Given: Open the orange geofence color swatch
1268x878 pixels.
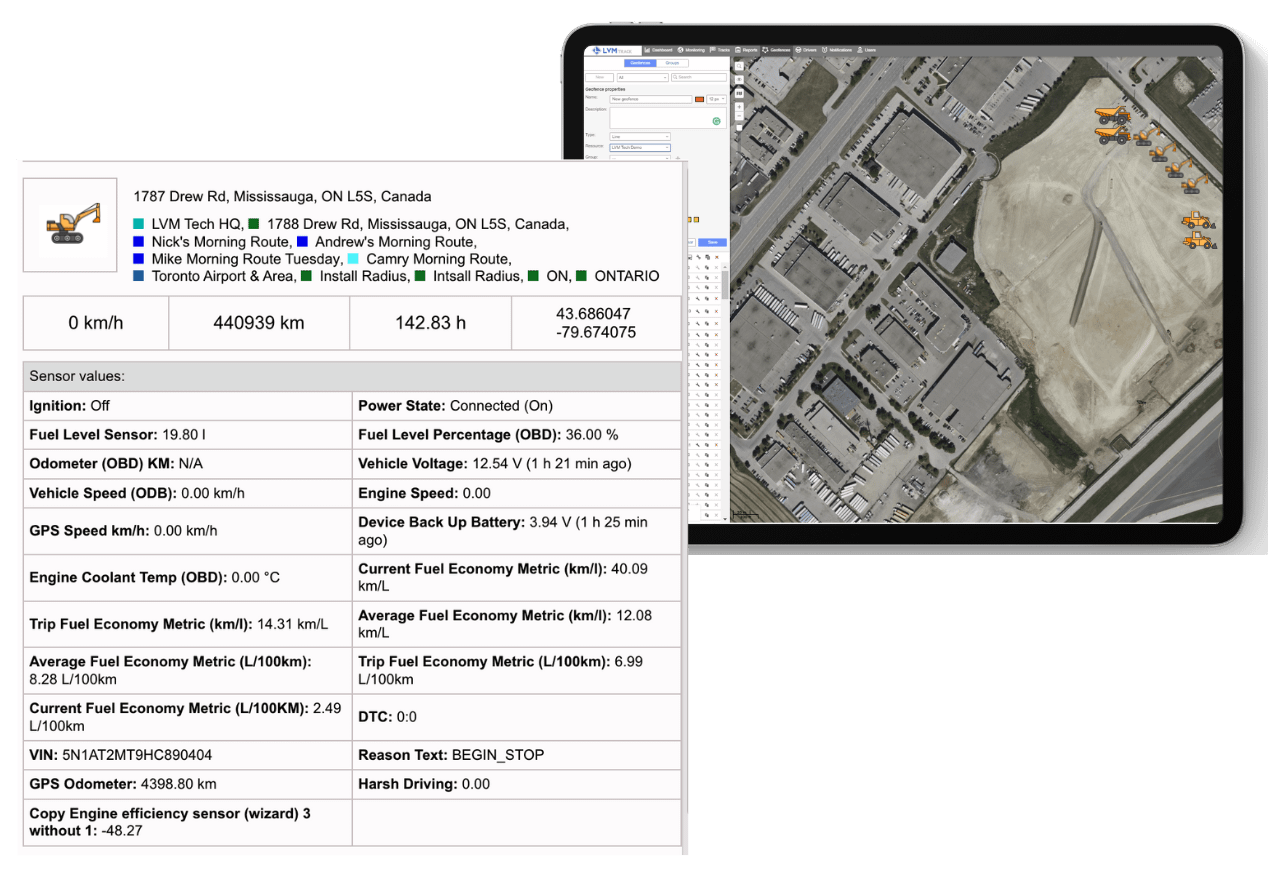Looking at the screenshot, I should 699,99.
